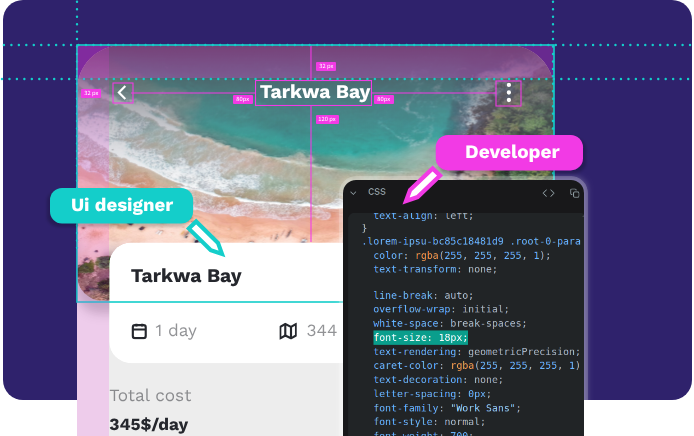Click the pink pen cursor under Developer

tap(424, 184)
